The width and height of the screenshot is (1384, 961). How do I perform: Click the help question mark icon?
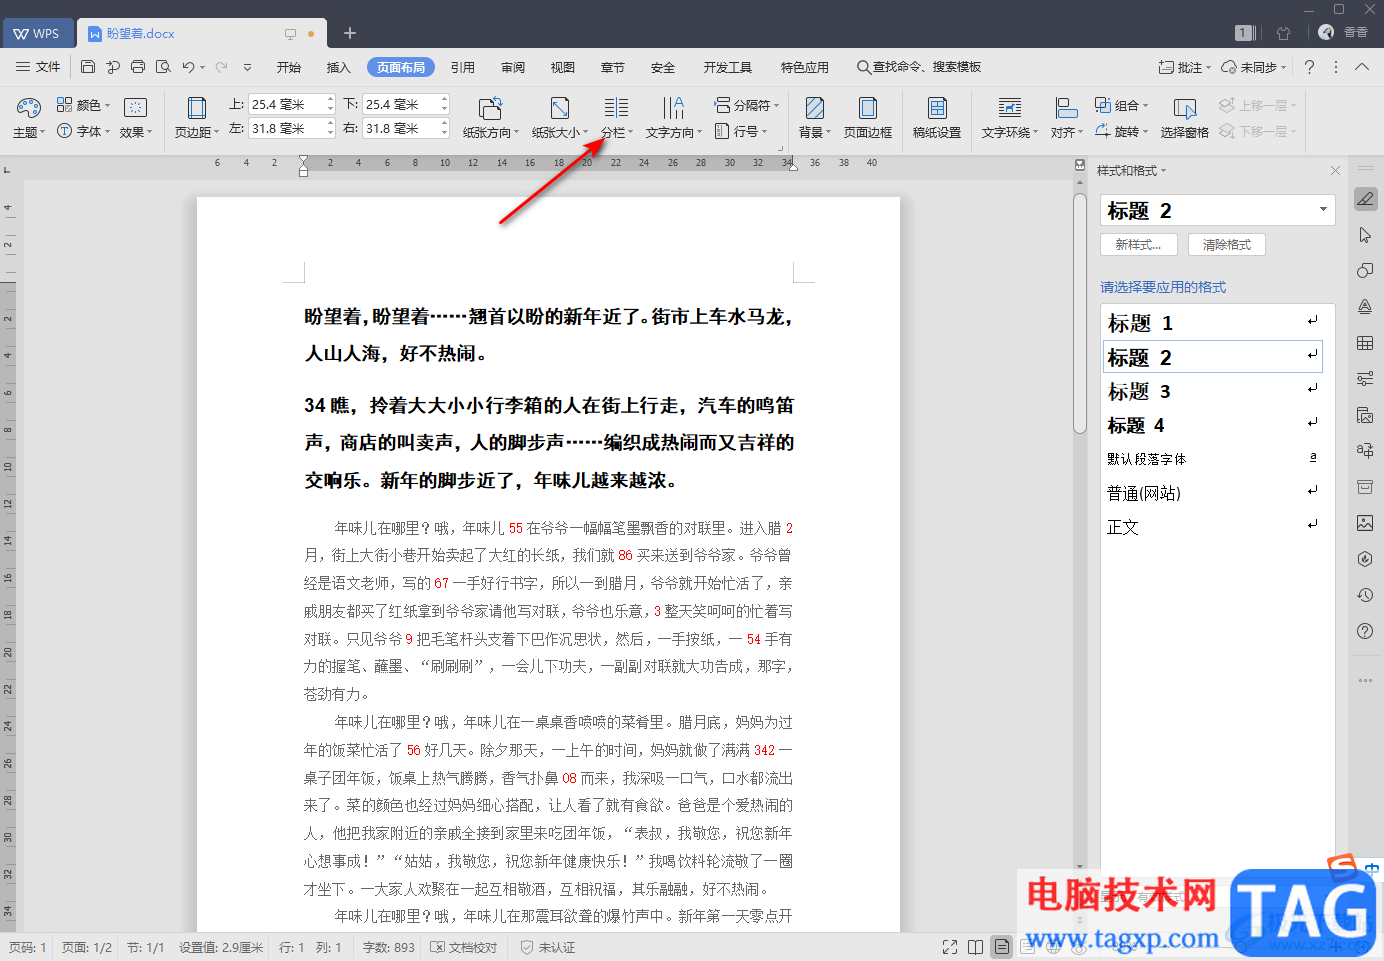pyautogui.click(x=1309, y=67)
